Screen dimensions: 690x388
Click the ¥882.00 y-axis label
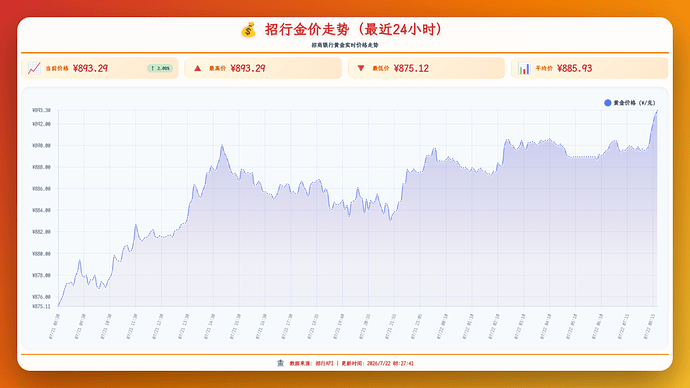tap(41, 232)
